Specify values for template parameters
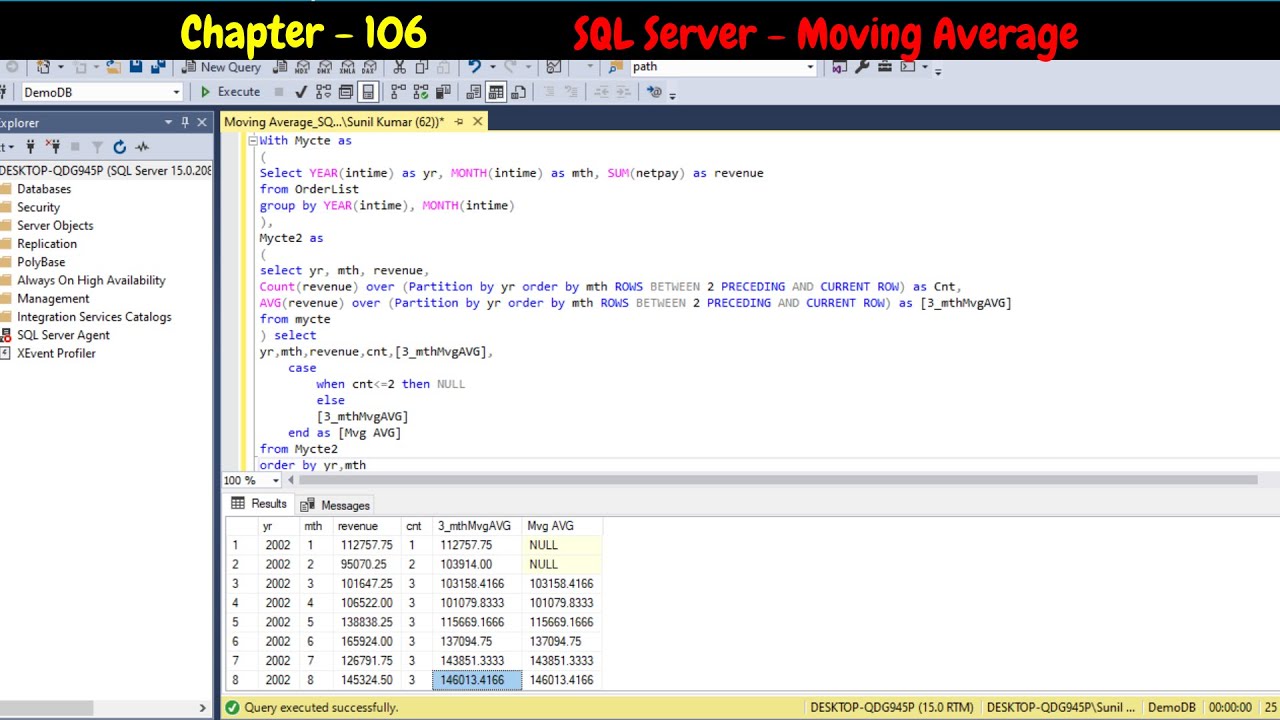 tap(654, 92)
